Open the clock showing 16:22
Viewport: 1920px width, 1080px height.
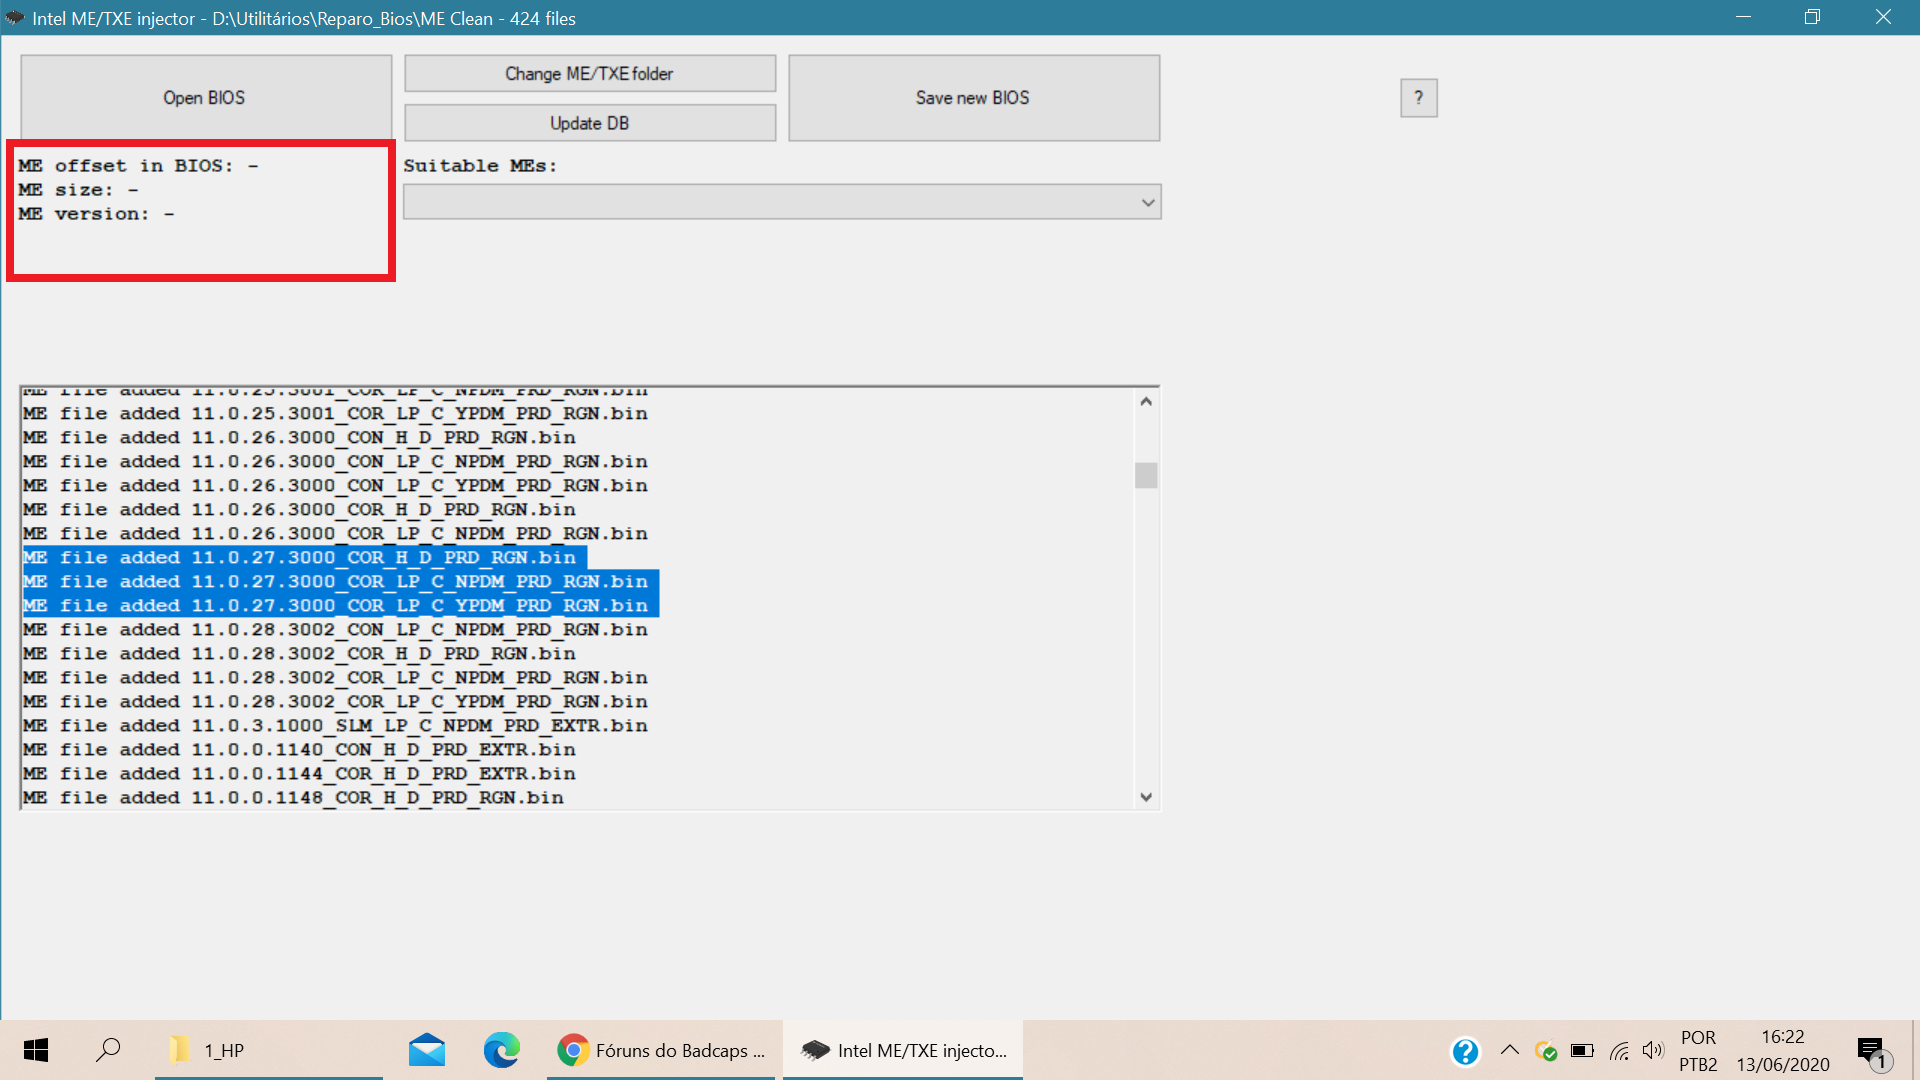[1783, 1051]
